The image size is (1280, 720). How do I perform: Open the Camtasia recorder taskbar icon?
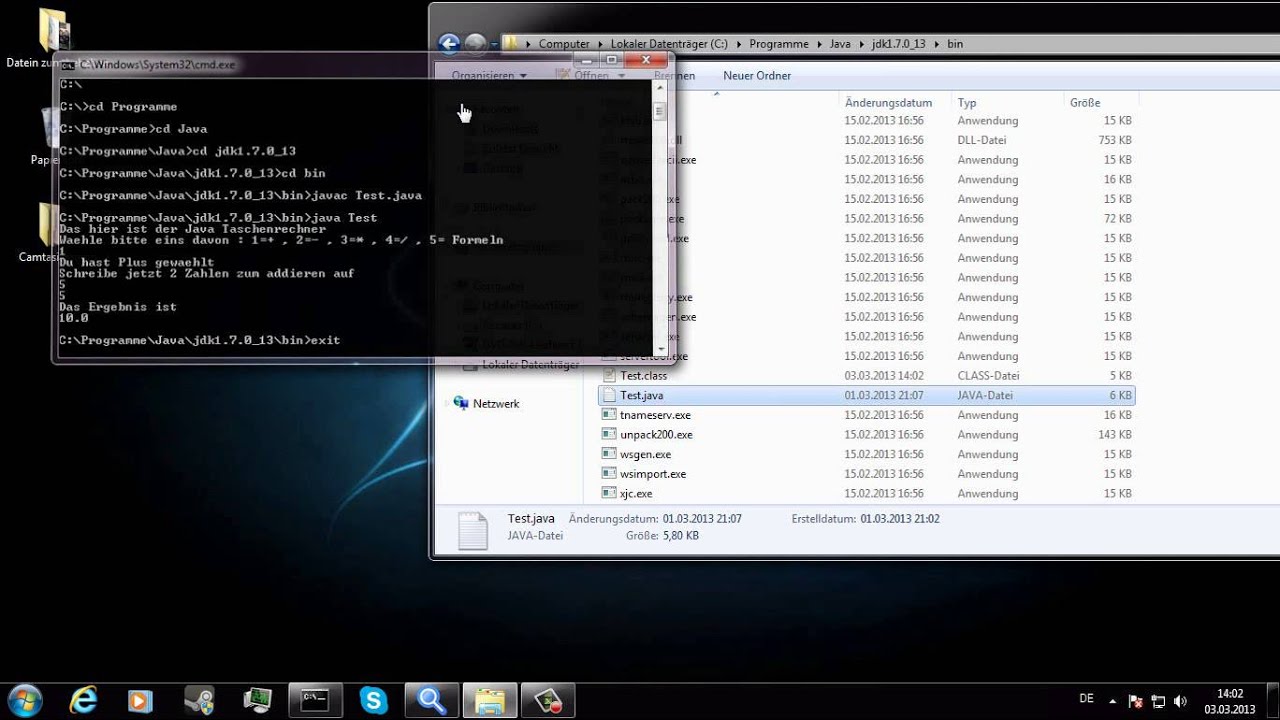549,699
